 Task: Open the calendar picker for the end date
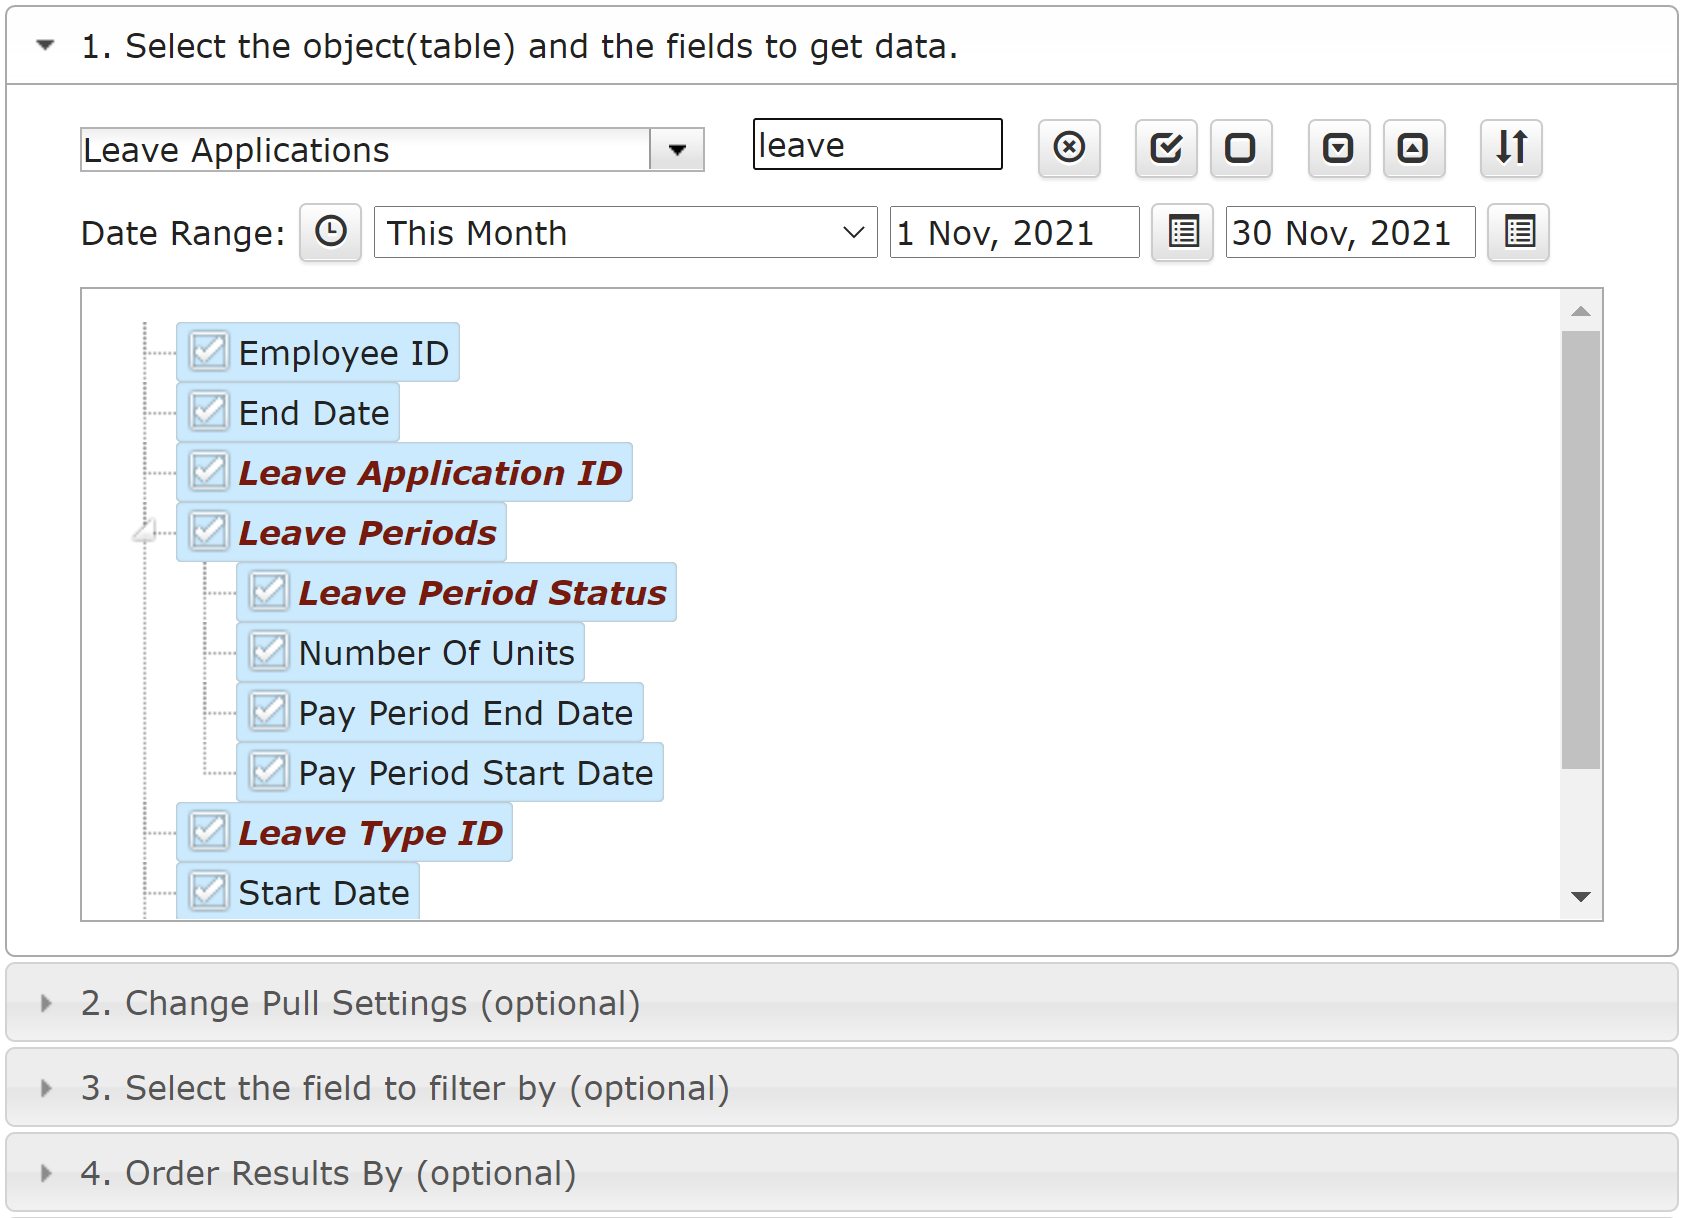[x=1519, y=232]
